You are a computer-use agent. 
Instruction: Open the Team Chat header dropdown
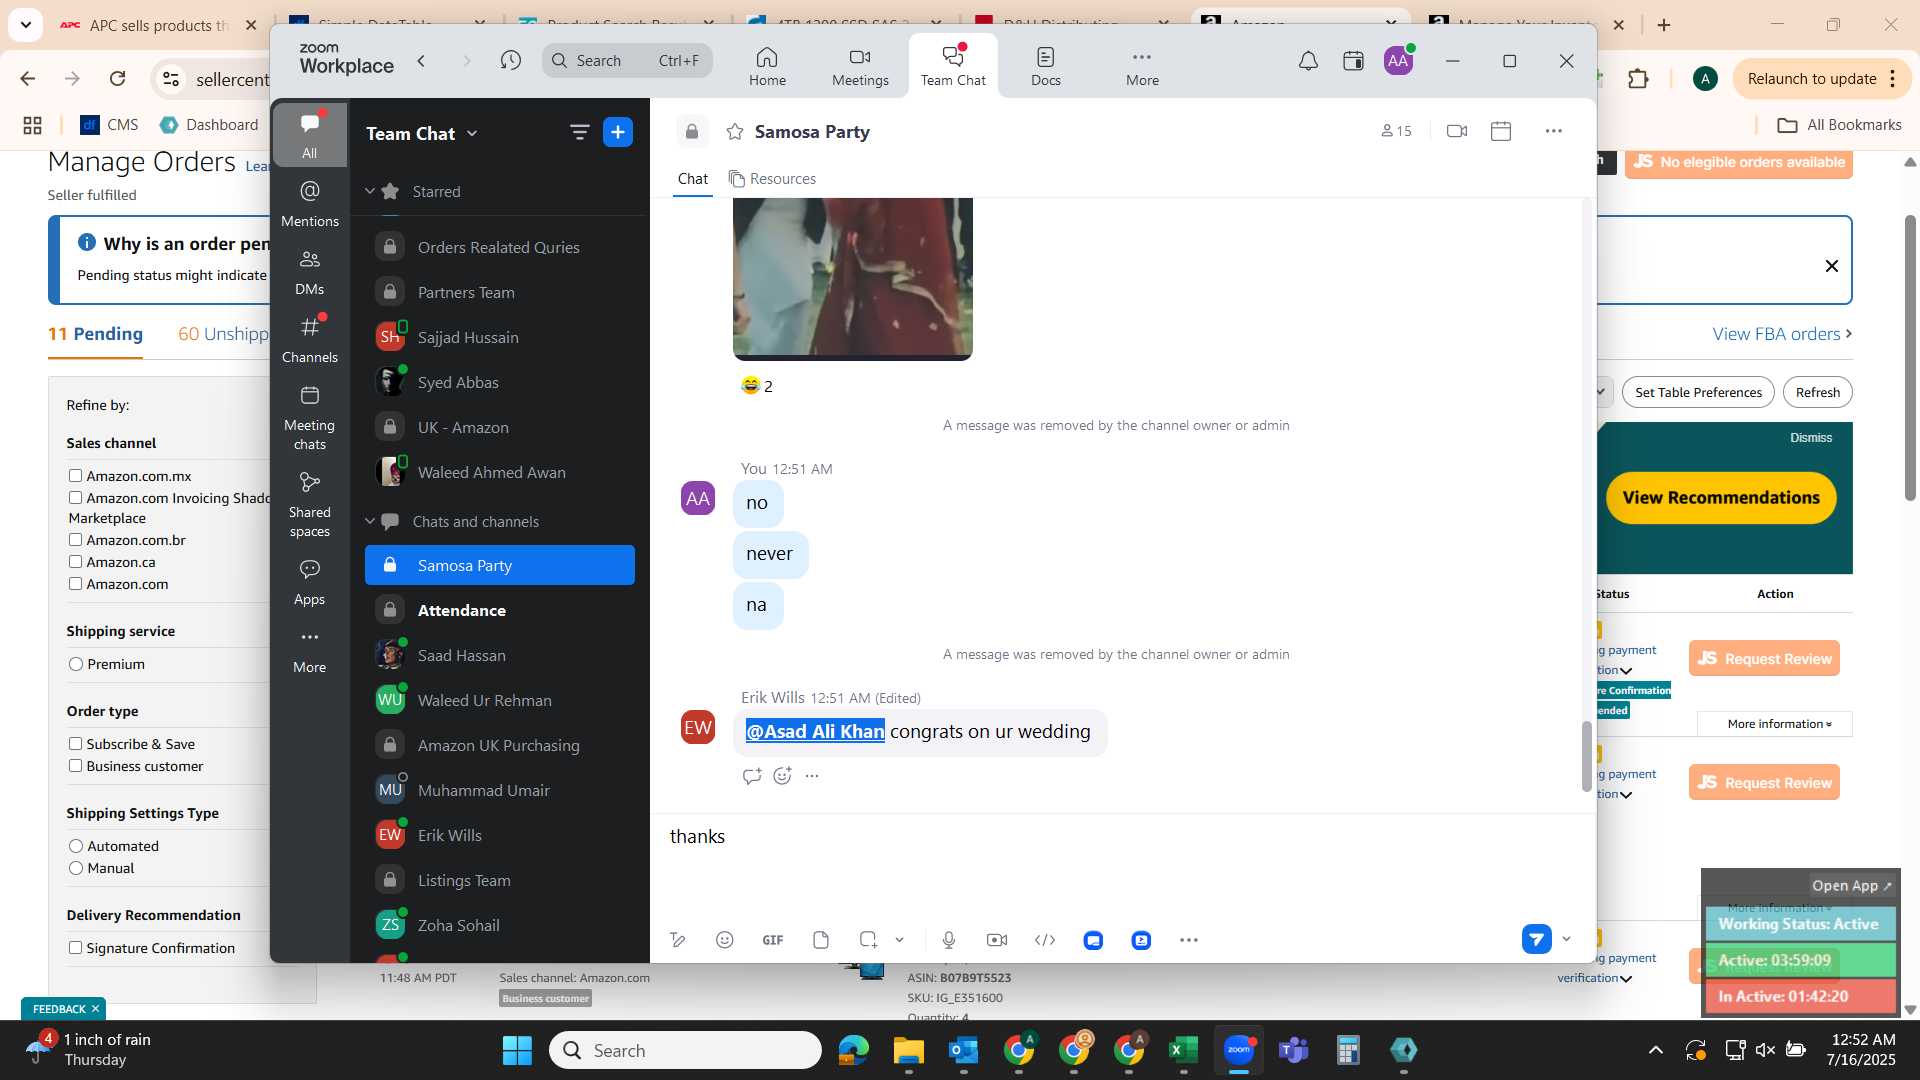tap(472, 133)
